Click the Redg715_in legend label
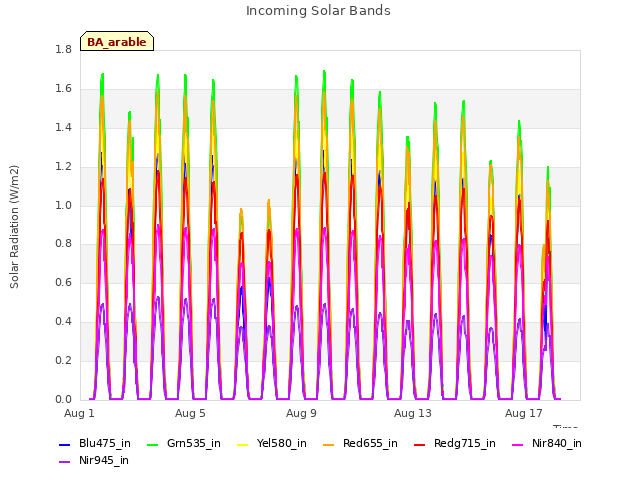Screen dimensions: 640x480 coord(465,443)
